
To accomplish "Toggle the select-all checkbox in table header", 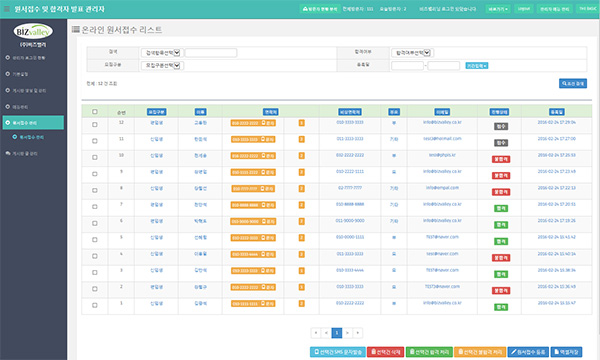I will click(95, 112).
